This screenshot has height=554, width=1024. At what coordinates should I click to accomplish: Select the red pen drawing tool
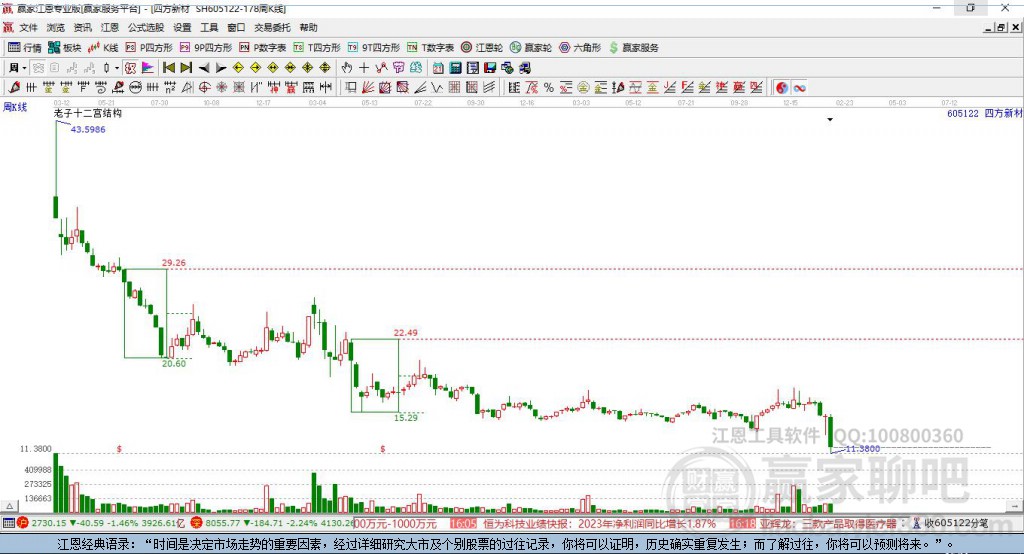[x=14, y=88]
